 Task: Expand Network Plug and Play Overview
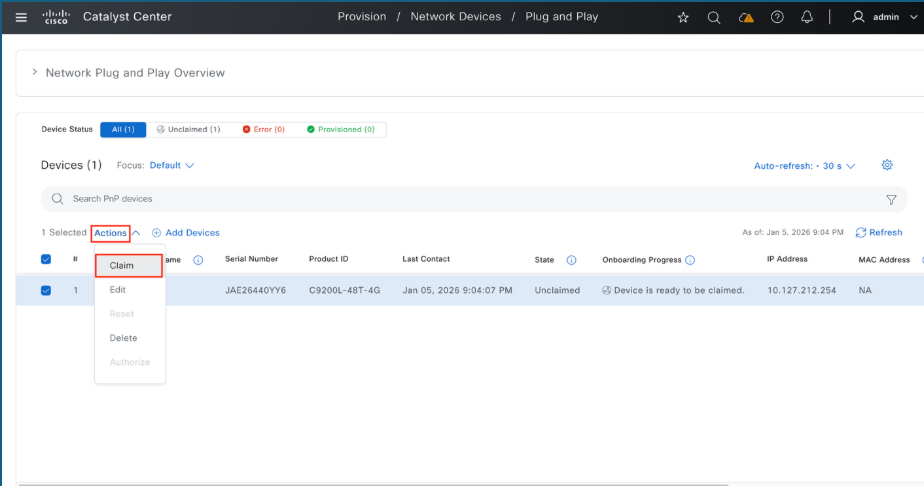tap(34, 72)
